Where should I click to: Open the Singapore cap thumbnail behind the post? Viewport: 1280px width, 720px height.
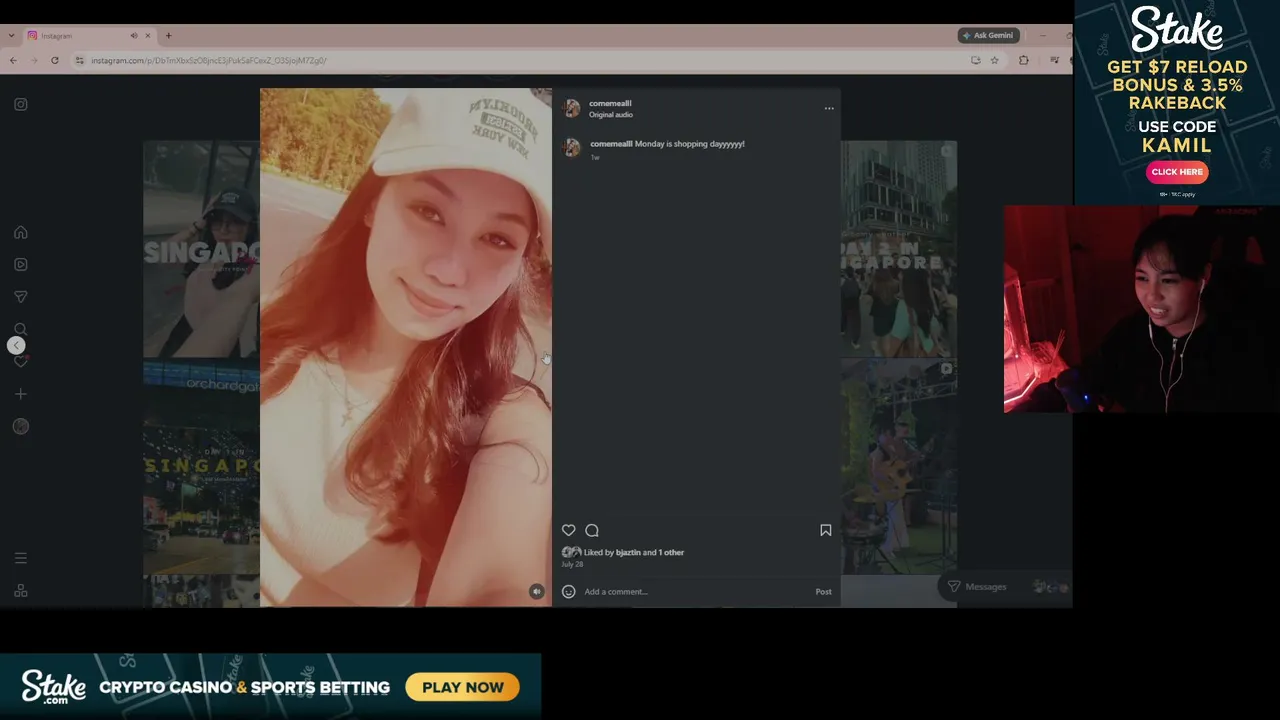pyautogui.click(x=201, y=249)
